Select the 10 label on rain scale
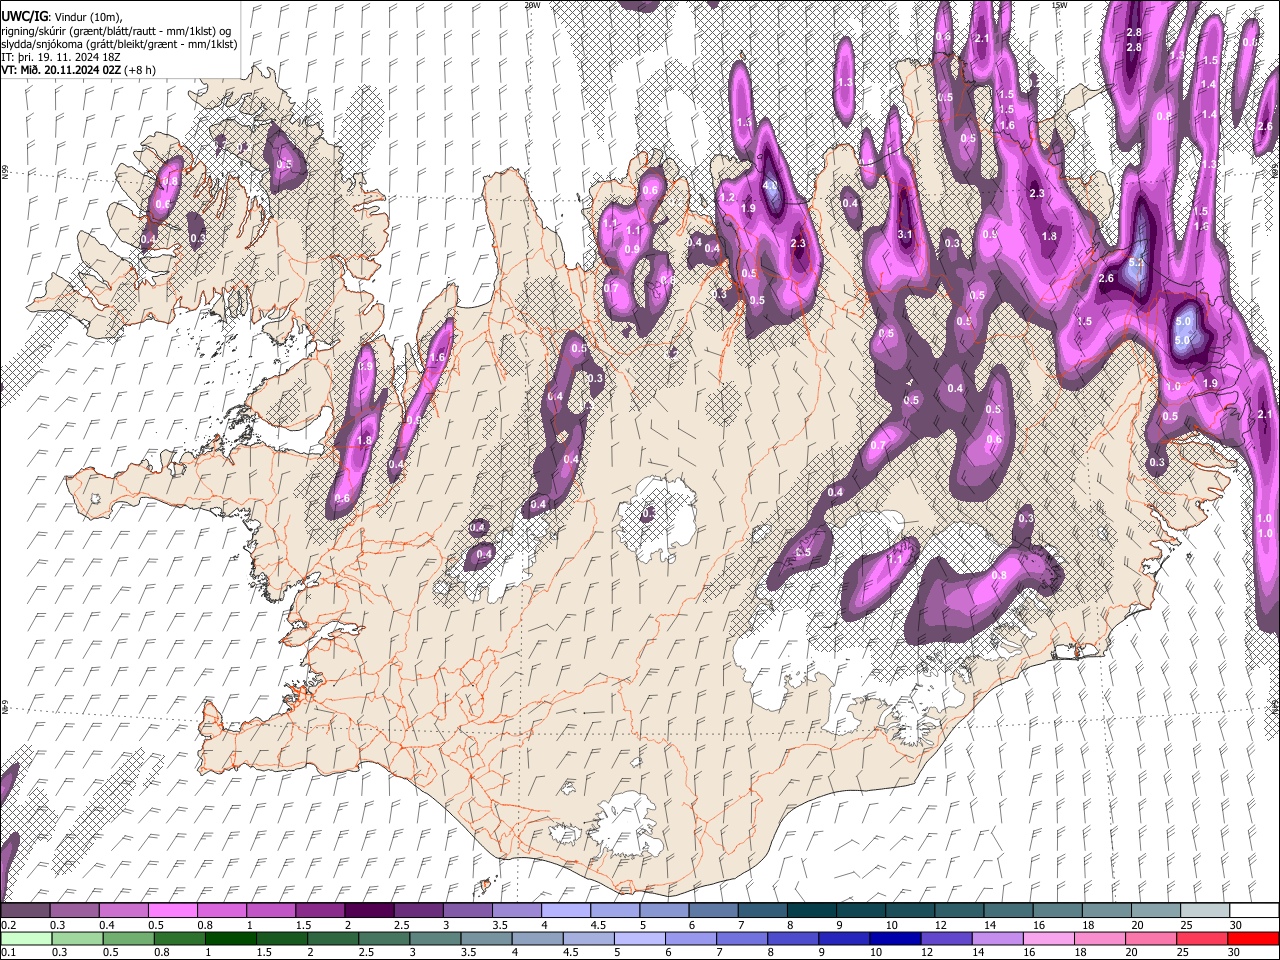This screenshot has height=960, width=1280. [875, 952]
